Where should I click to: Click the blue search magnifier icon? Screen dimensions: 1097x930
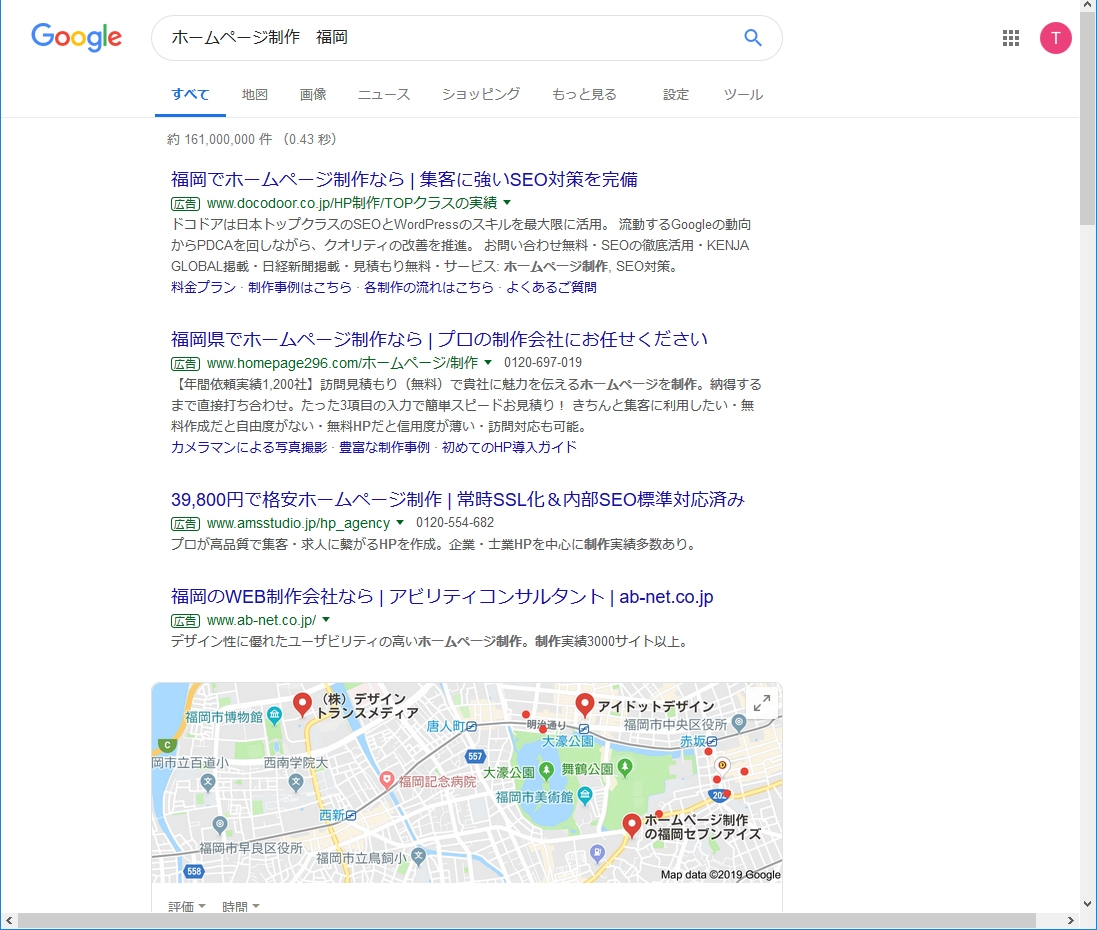(753, 38)
